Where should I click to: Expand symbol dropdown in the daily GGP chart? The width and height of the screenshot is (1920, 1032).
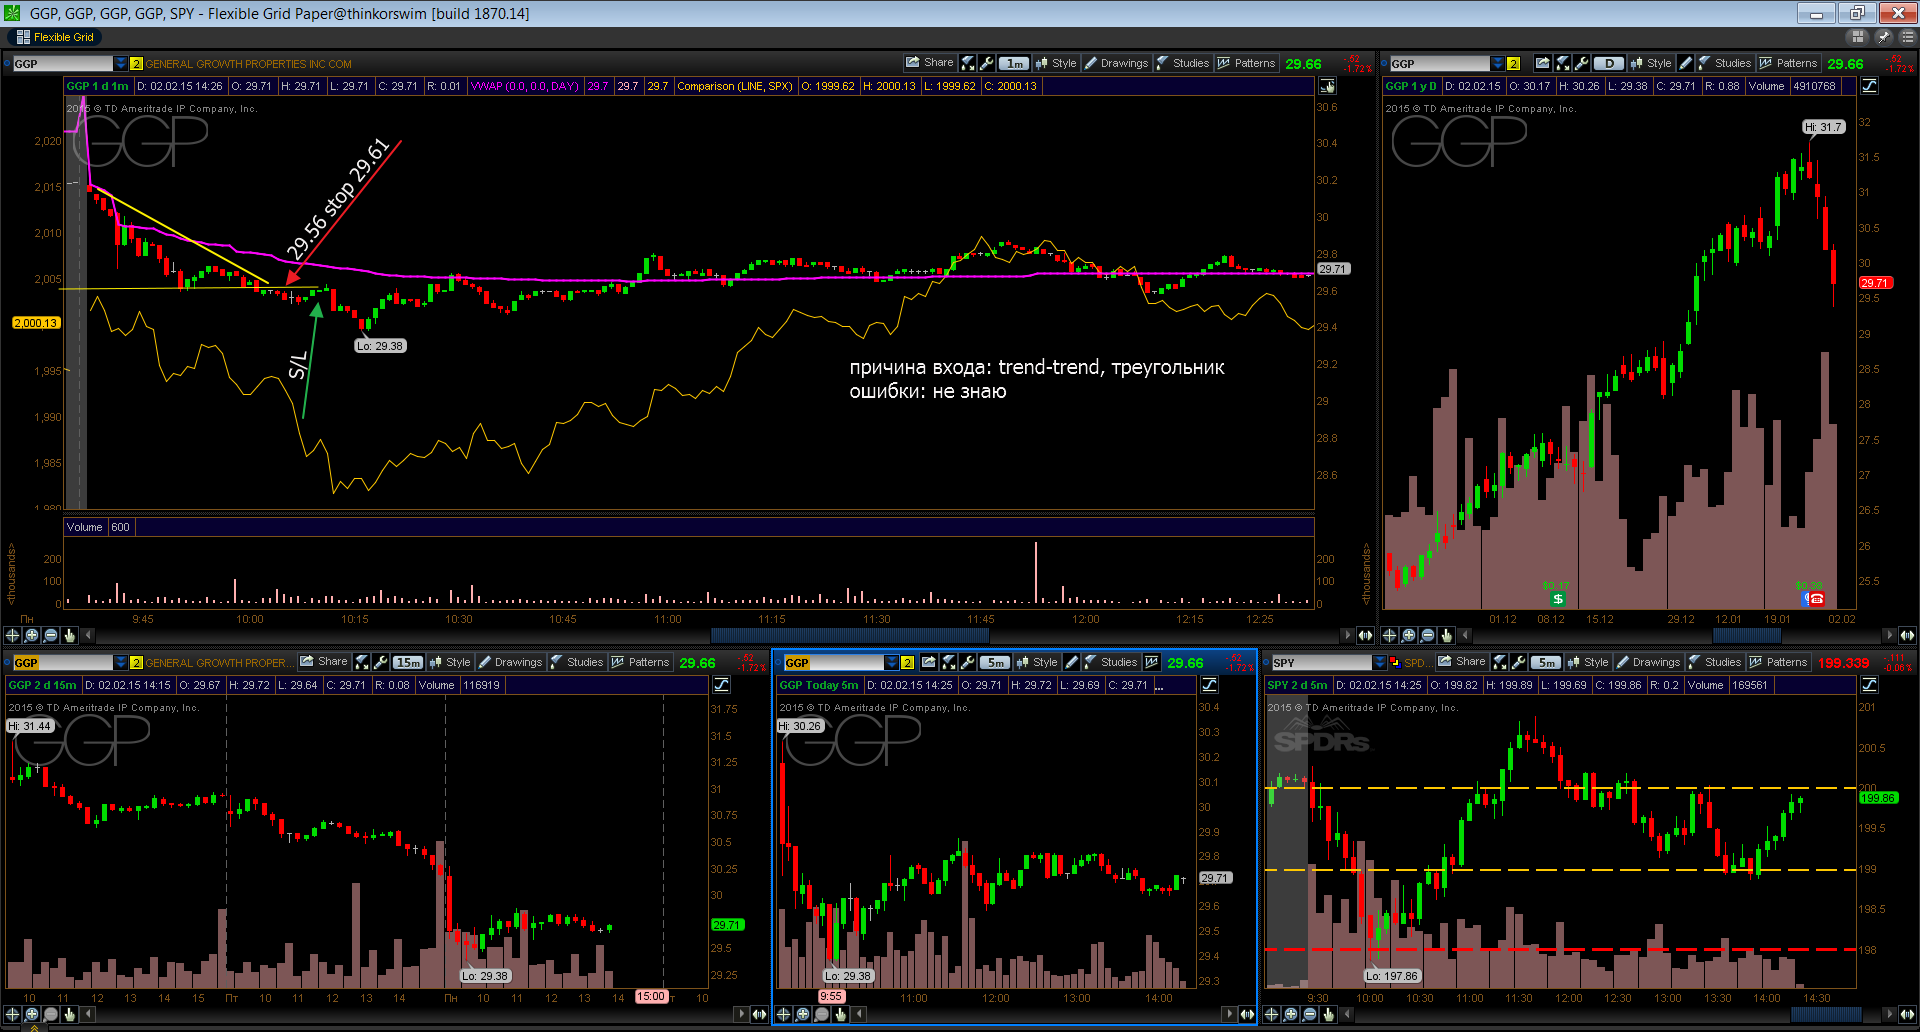click(x=1498, y=63)
